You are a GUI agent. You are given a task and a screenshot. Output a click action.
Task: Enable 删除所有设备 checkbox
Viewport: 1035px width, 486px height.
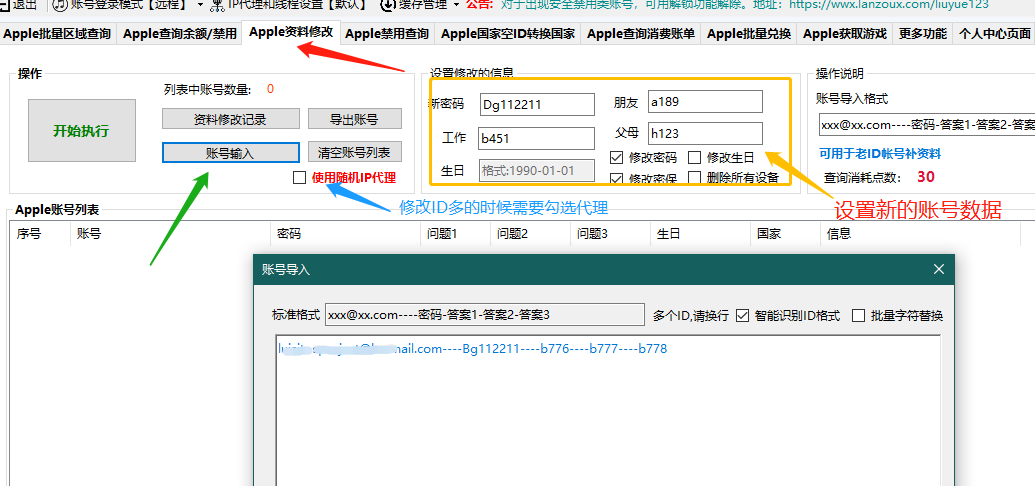coord(694,178)
